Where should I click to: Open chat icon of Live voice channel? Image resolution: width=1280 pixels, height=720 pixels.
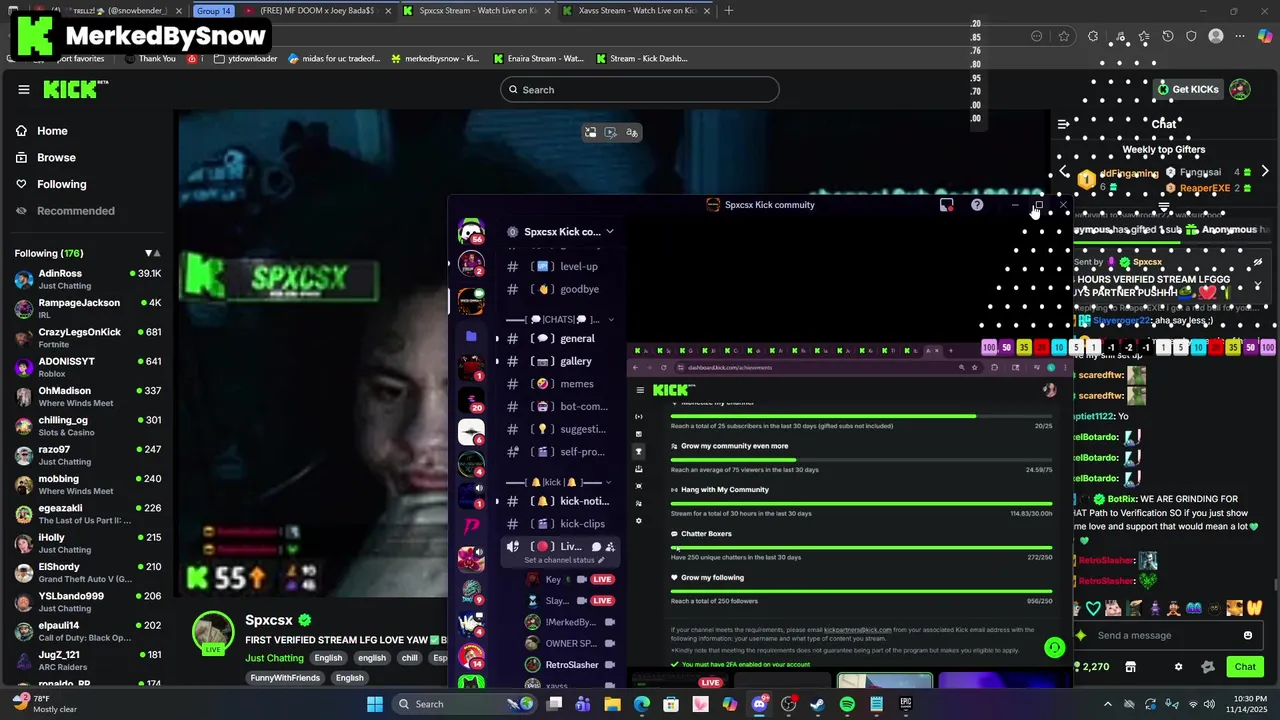(x=596, y=547)
